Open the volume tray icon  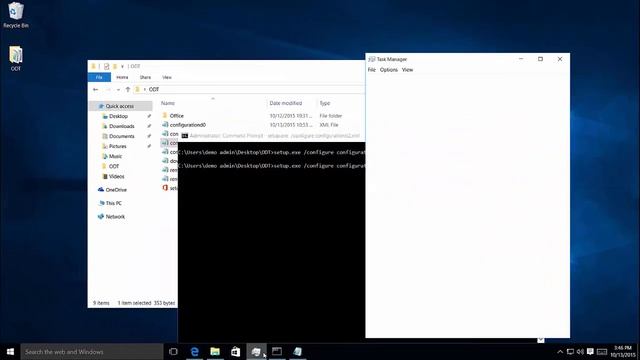tap(580, 351)
